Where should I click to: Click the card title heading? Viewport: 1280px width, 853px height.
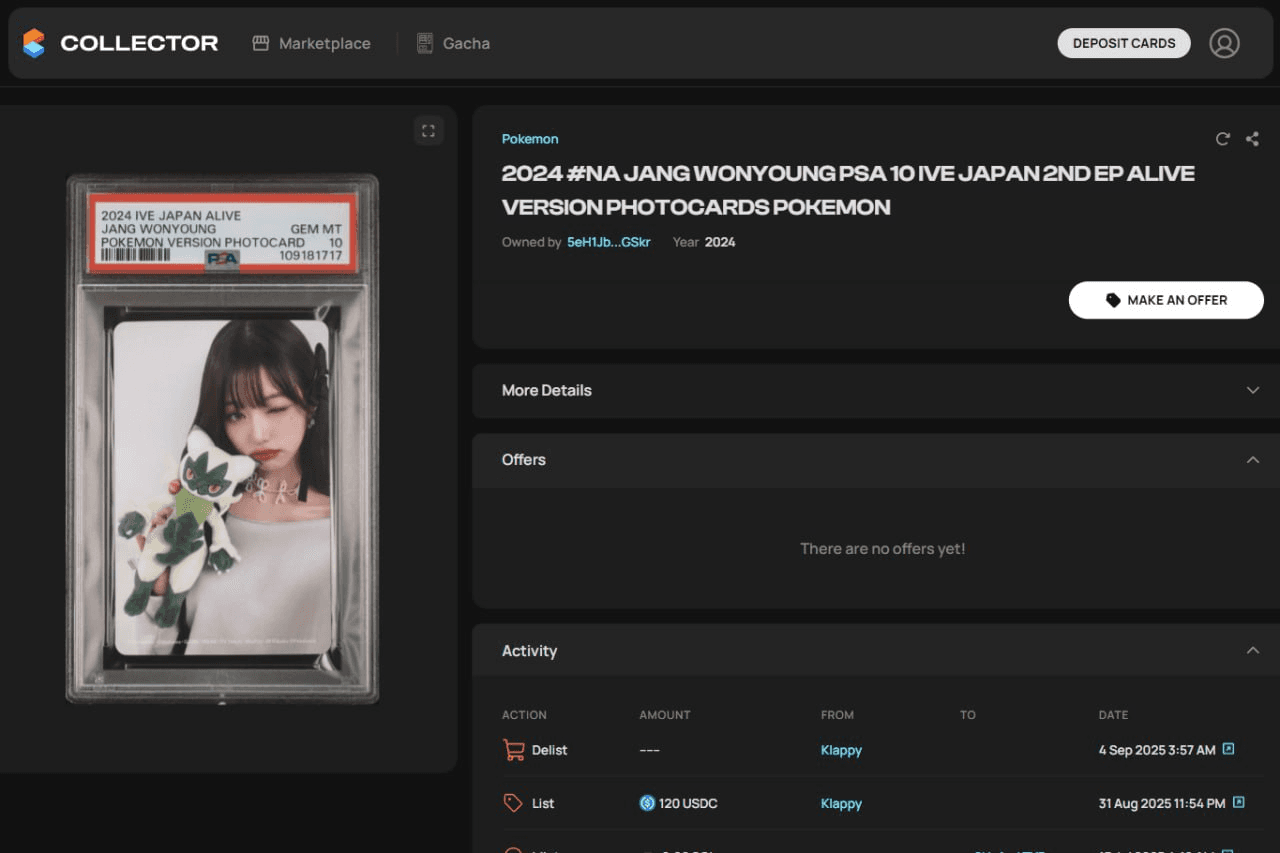click(x=848, y=190)
